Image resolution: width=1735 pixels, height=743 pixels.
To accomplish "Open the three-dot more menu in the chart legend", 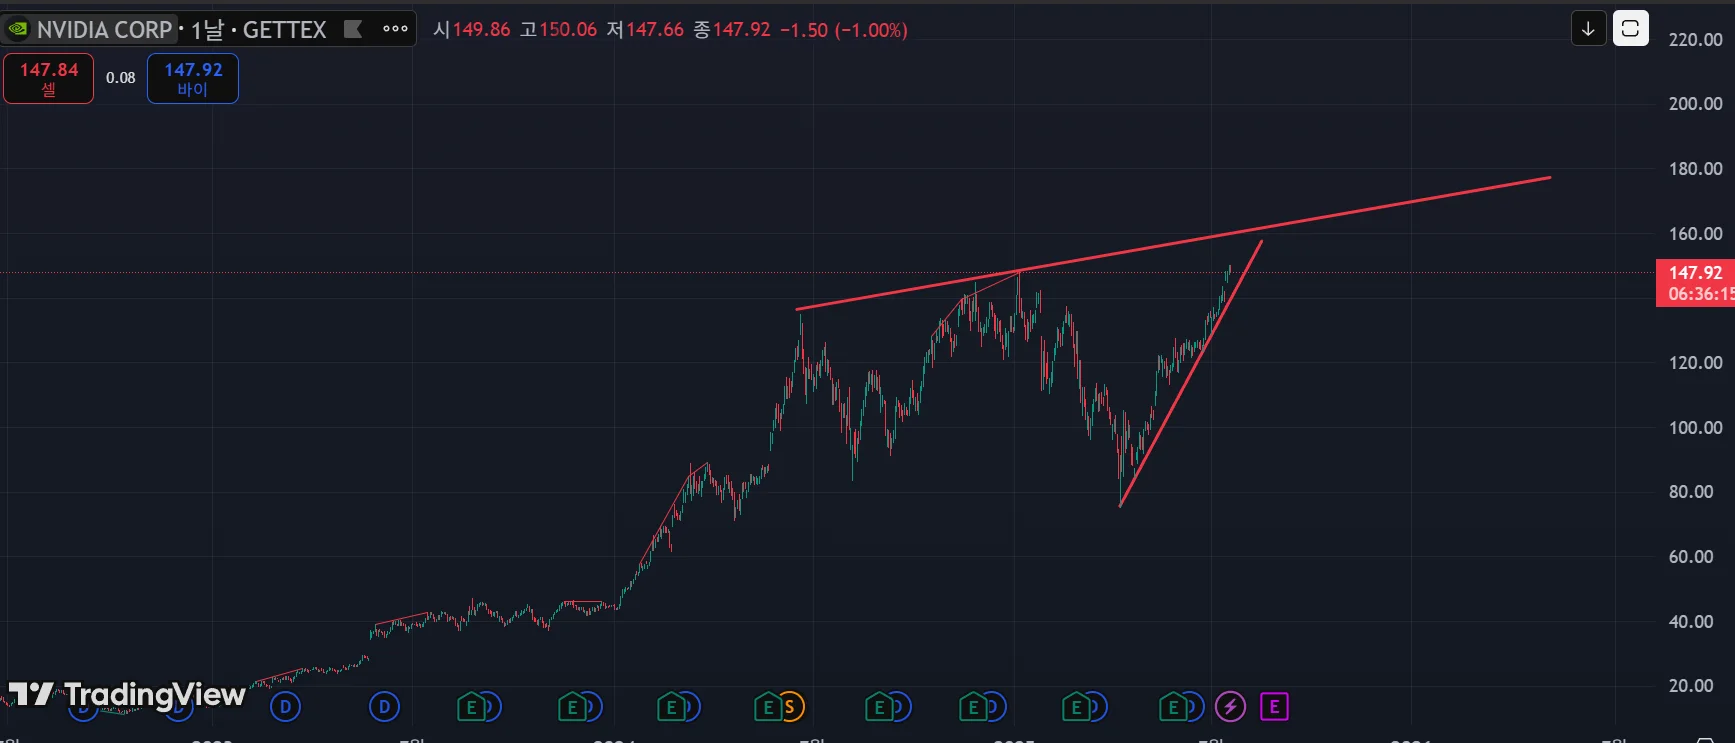I will pyautogui.click(x=395, y=29).
